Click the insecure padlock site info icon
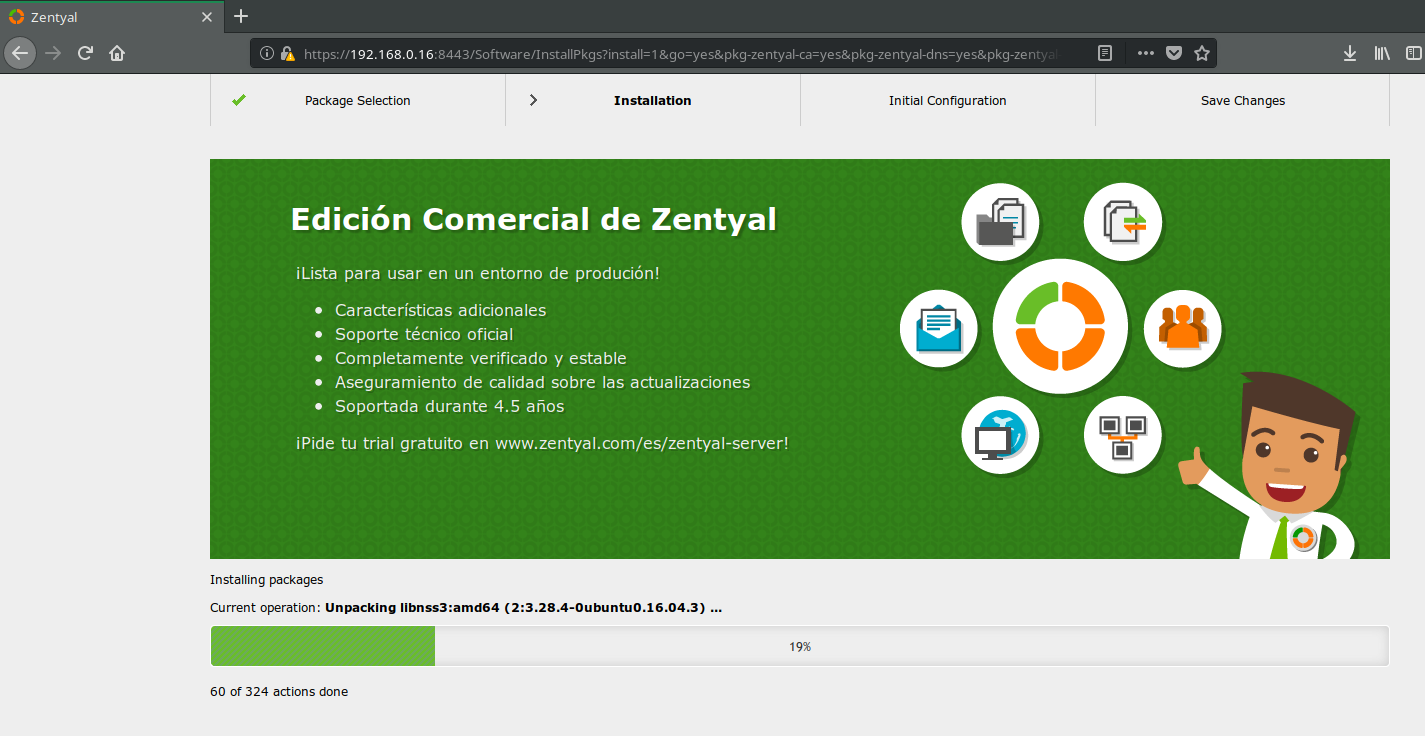1425x736 pixels. (x=287, y=53)
